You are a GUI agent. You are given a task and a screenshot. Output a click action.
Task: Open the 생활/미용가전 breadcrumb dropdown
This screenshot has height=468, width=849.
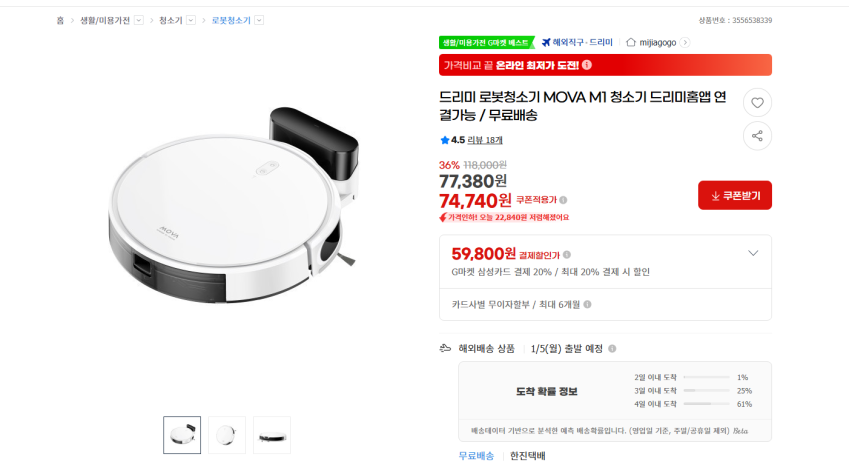(139, 20)
